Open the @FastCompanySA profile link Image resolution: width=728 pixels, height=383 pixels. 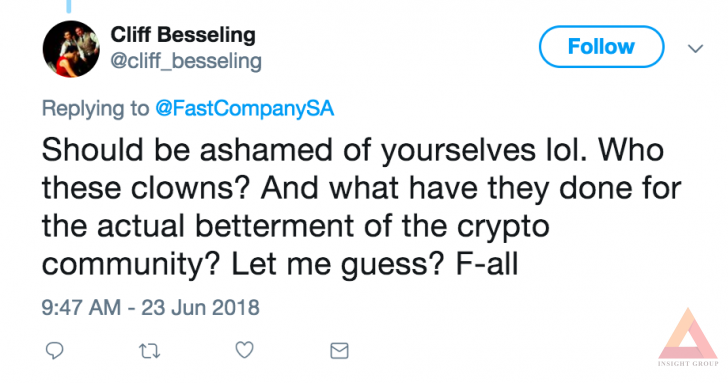245,109
